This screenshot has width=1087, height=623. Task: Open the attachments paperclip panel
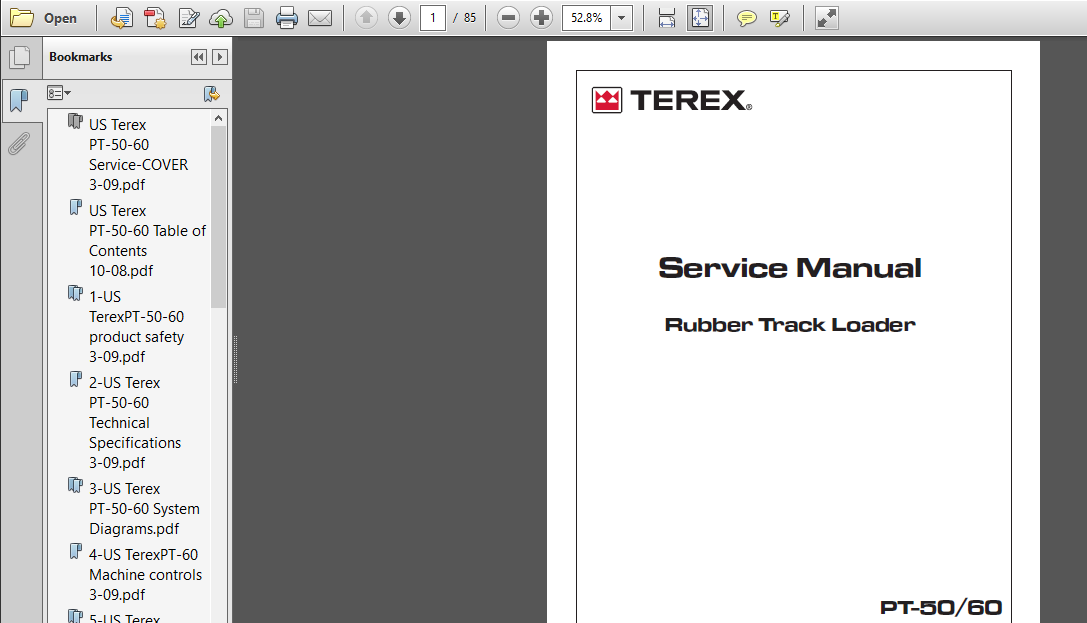(20, 143)
